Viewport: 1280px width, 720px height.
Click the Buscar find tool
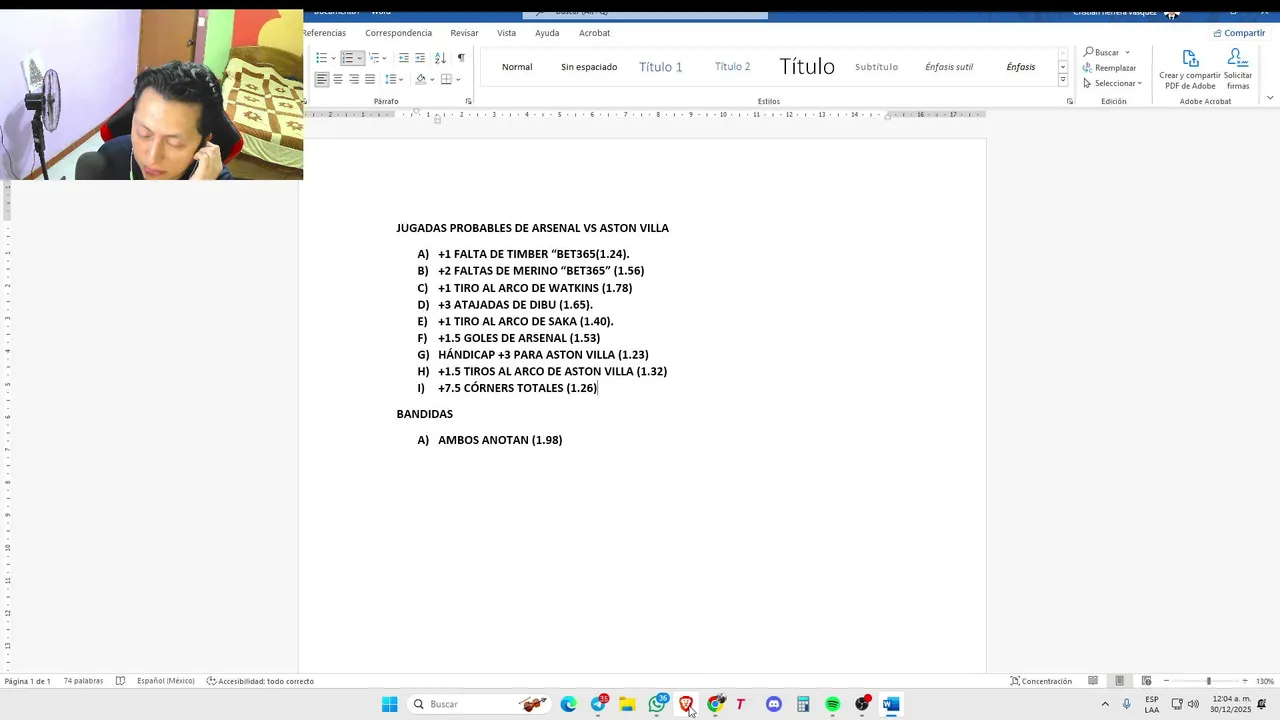[1101, 52]
